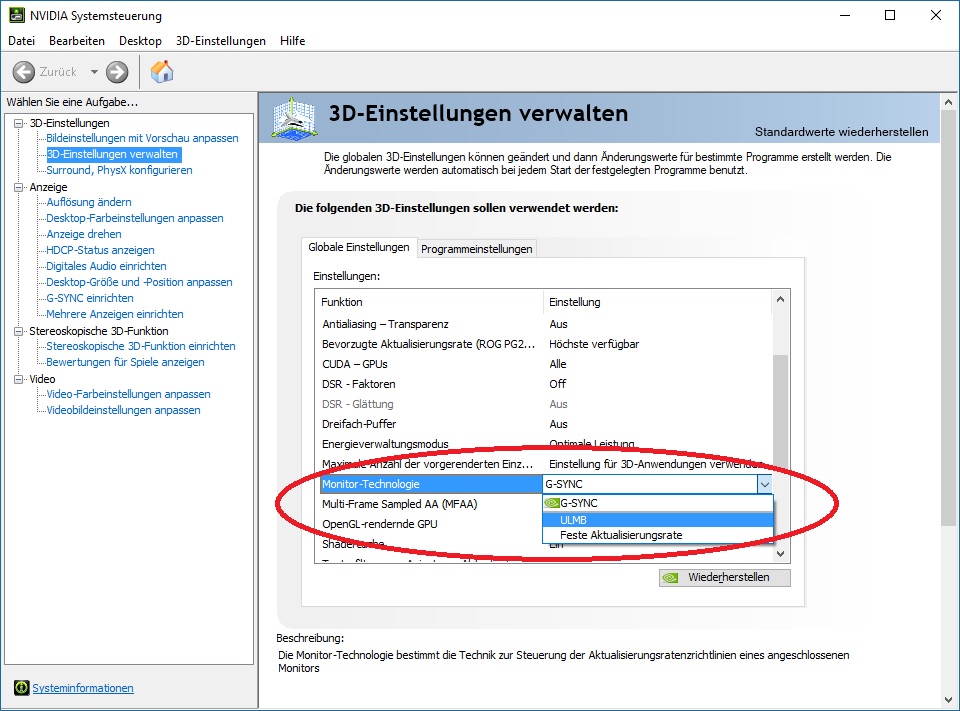Open Auflösung ändern
This screenshot has height=711, width=960.
coord(89,201)
